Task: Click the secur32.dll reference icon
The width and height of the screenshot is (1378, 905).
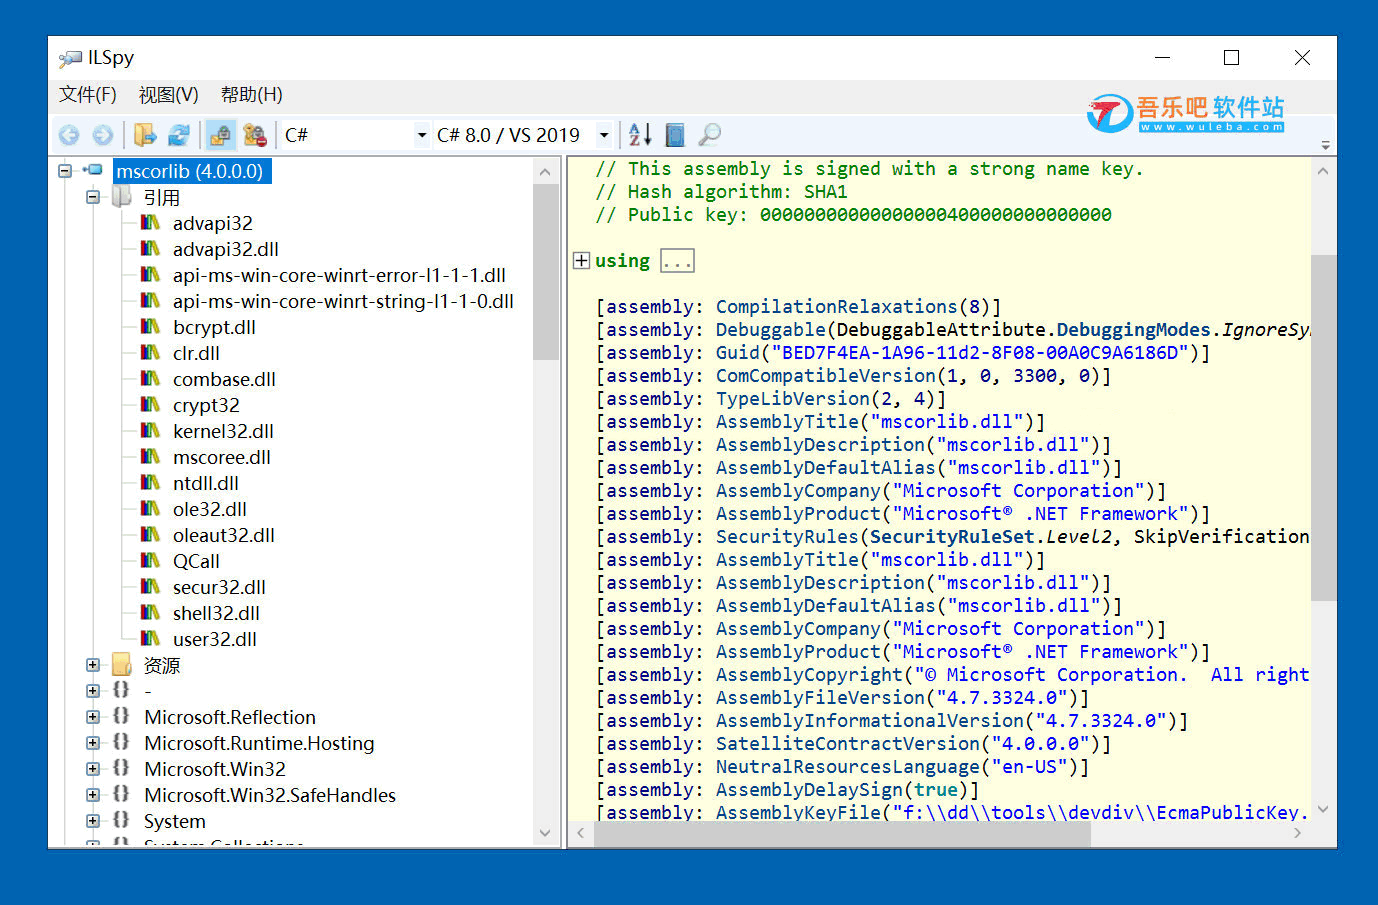Action: [x=150, y=586]
